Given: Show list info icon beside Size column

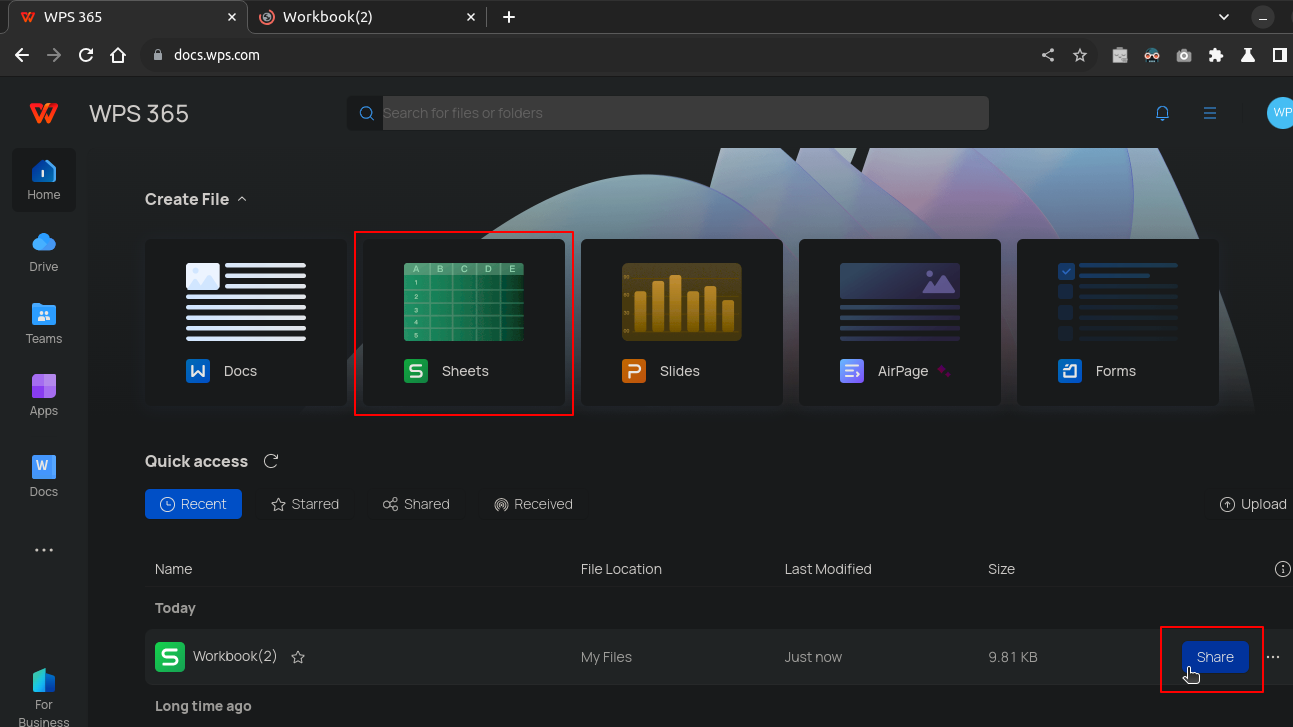Looking at the screenshot, I should coord(1283,569).
